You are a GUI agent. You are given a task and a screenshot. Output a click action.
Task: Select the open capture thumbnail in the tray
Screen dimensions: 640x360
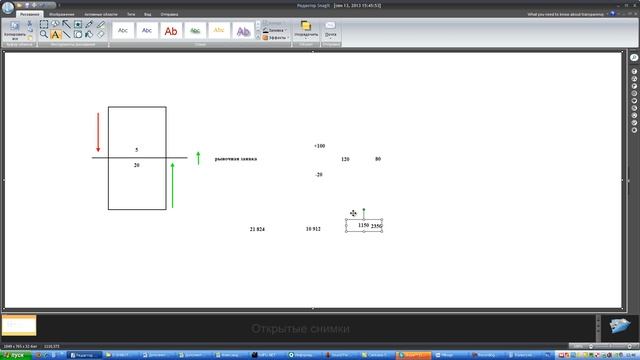point(19,325)
